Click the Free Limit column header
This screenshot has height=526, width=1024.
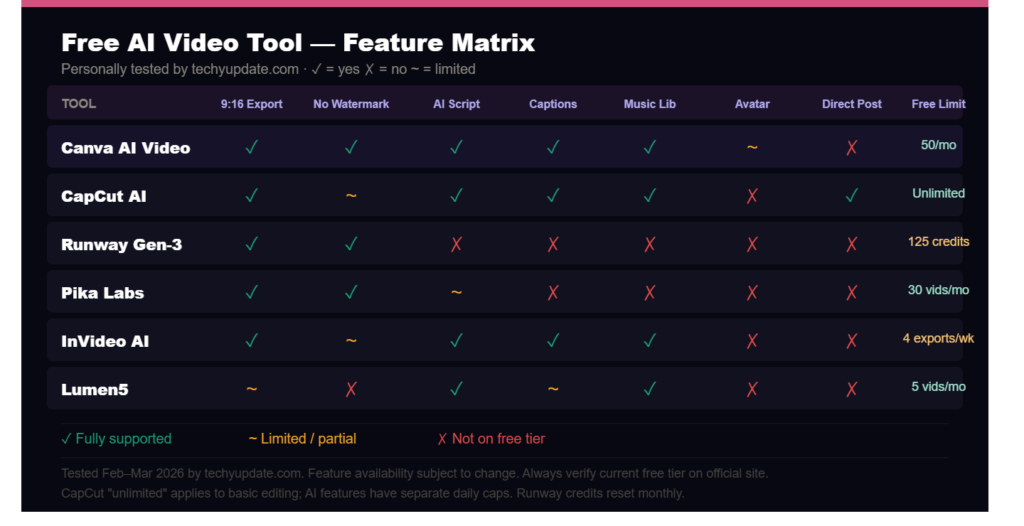click(938, 104)
